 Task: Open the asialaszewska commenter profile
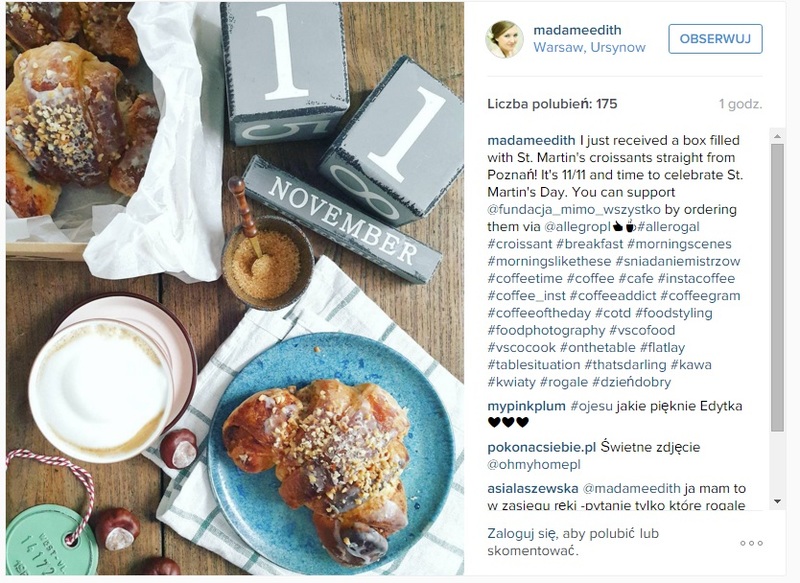[x=533, y=489]
